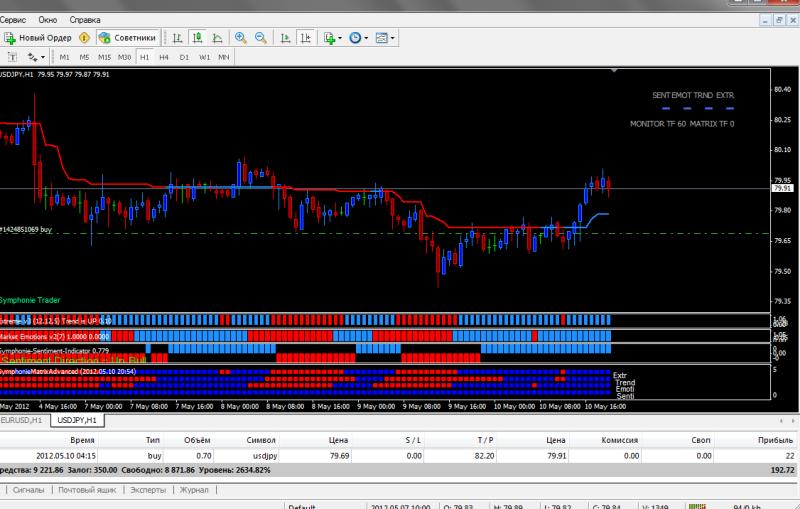Screen dimensions: 800x509
Task: Zoom out of the chart
Action: [261, 38]
